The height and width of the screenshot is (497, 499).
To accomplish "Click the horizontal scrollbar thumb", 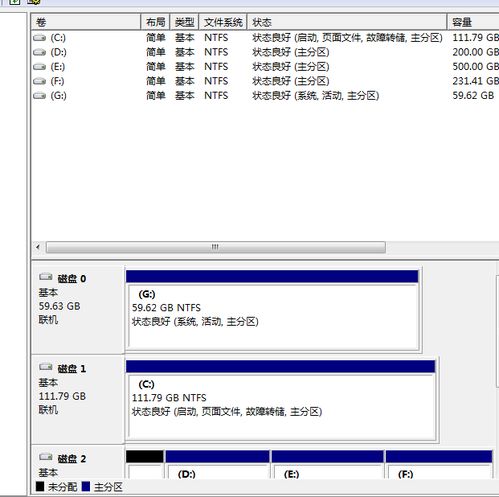I will 216,247.
